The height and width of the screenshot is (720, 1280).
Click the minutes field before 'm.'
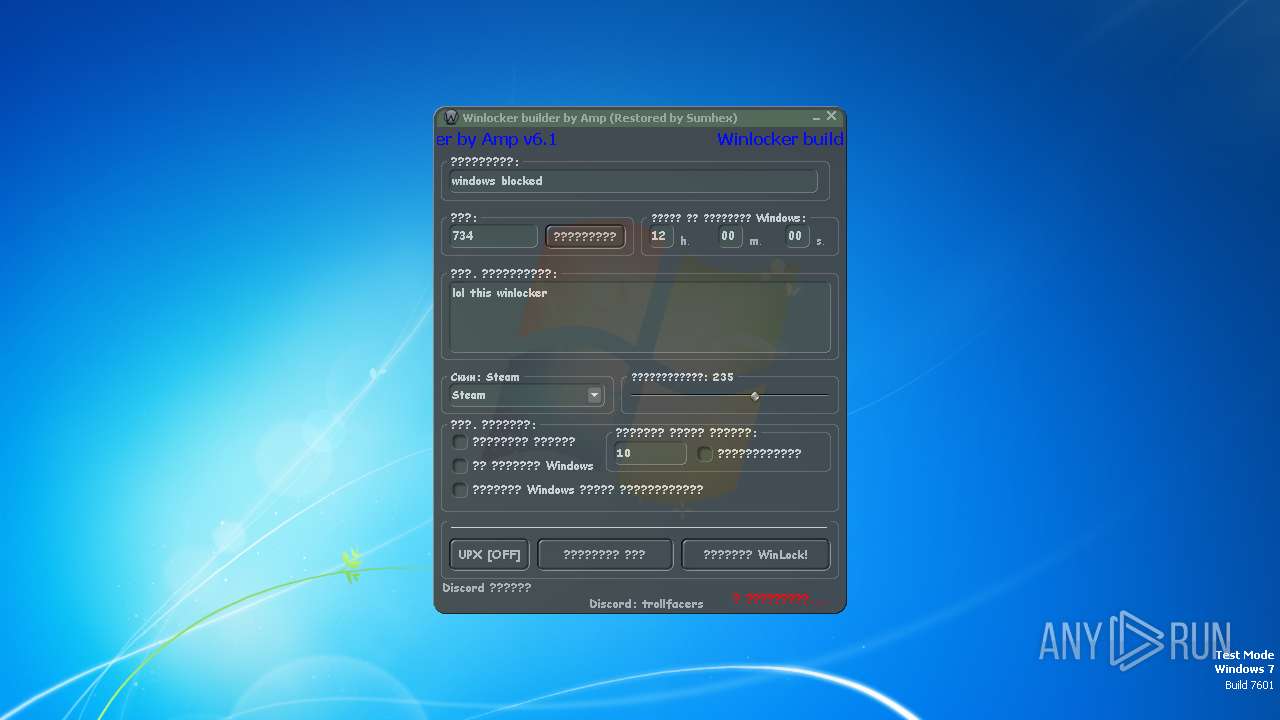(729, 236)
